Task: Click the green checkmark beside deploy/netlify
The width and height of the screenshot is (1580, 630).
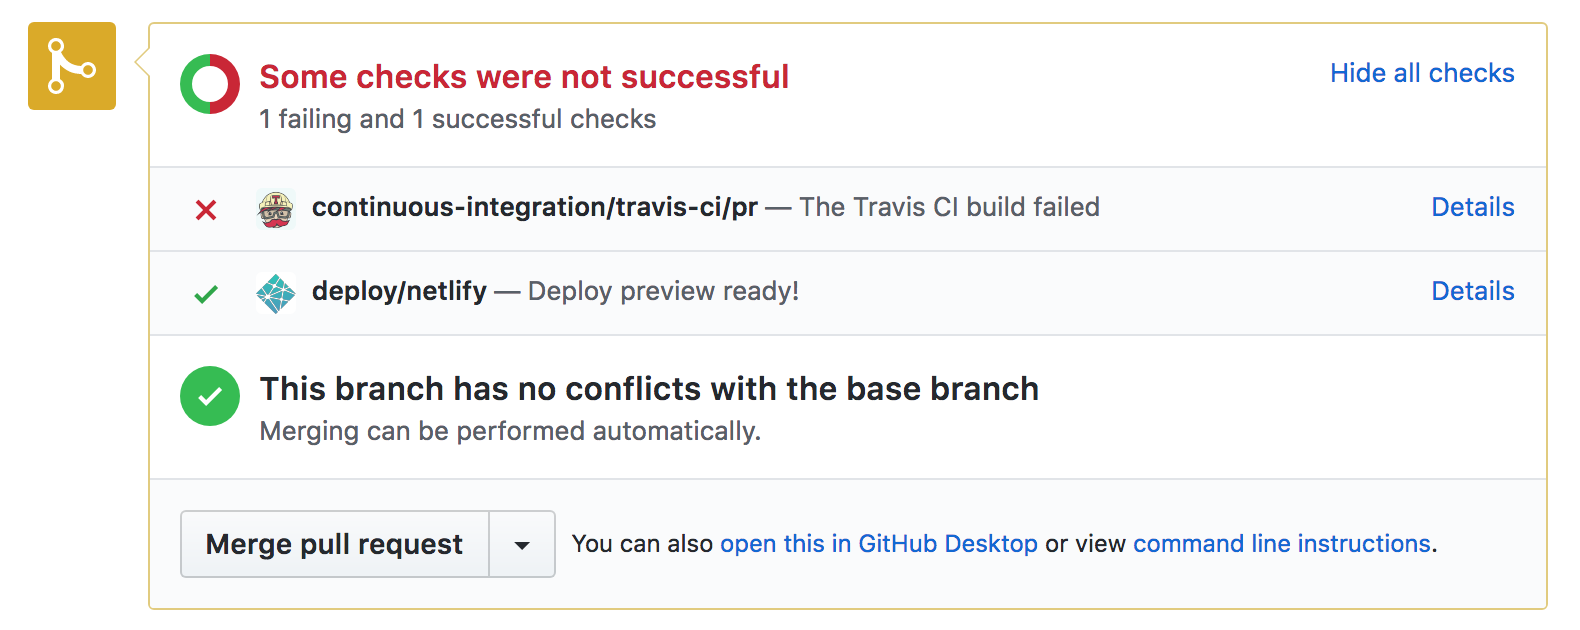Action: pyautogui.click(x=206, y=294)
